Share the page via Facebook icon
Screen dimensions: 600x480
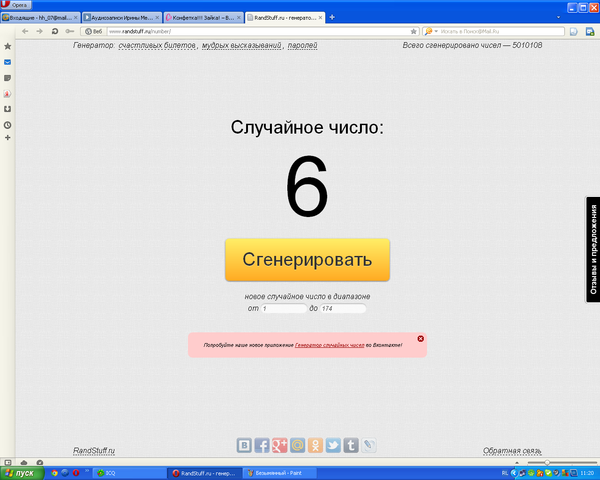(262, 445)
